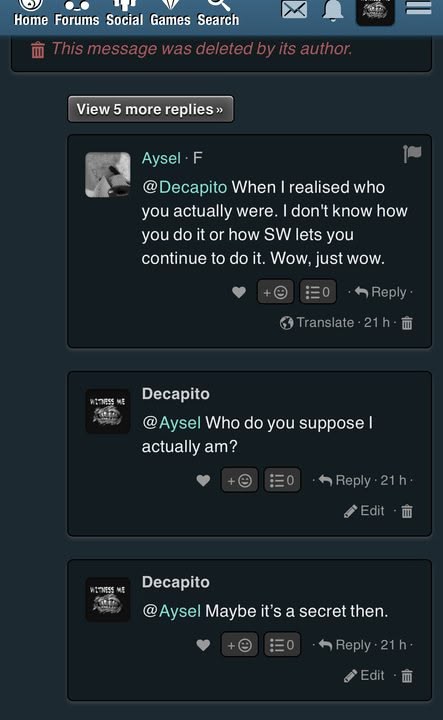Add emoji reaction to Aysel's comment
The height and width of the screenshot is (720, 443).
275,292
